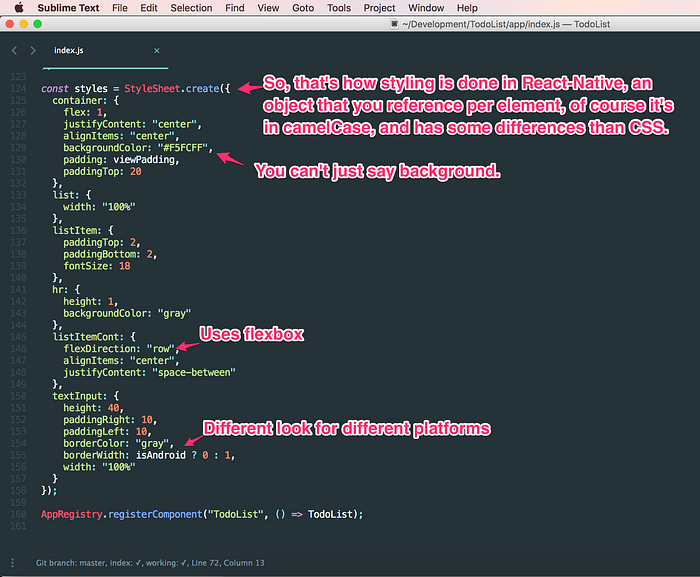The height and width of the screenshot is (577, 700).
Task: Open the Apple menu icon
Action: (19, 8)
